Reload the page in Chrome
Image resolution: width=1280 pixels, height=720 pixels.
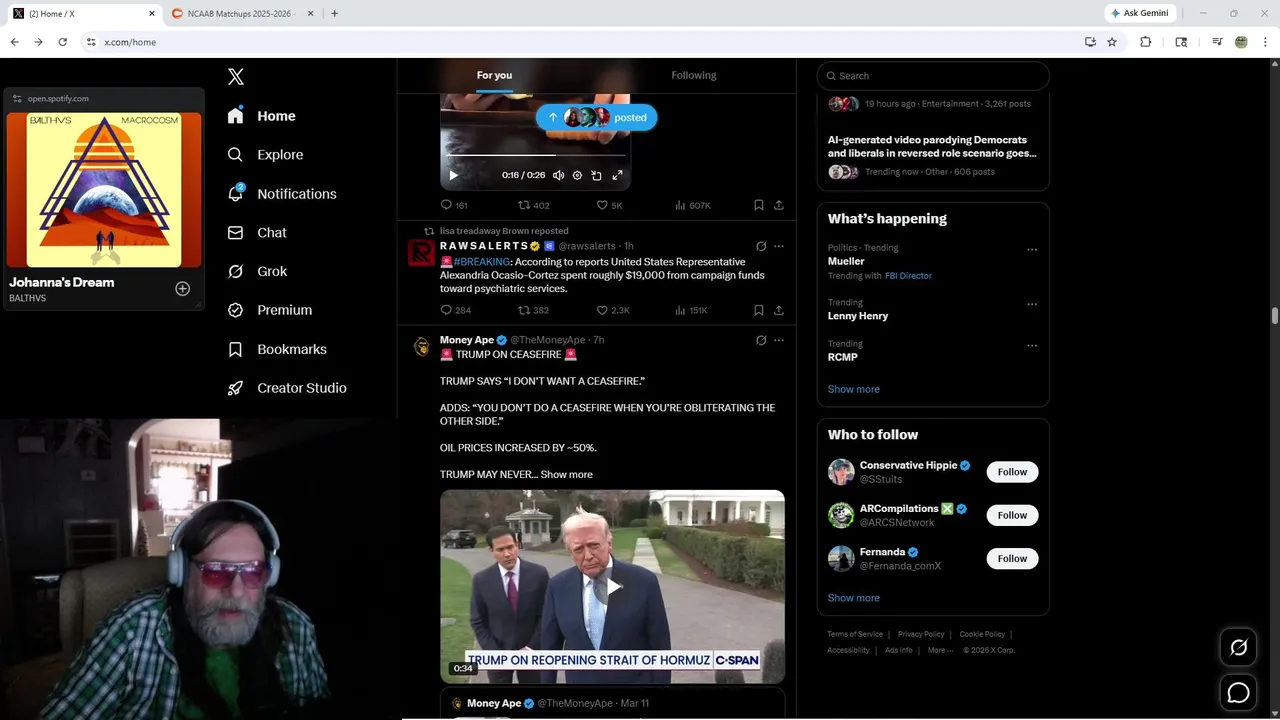point(63,42)
